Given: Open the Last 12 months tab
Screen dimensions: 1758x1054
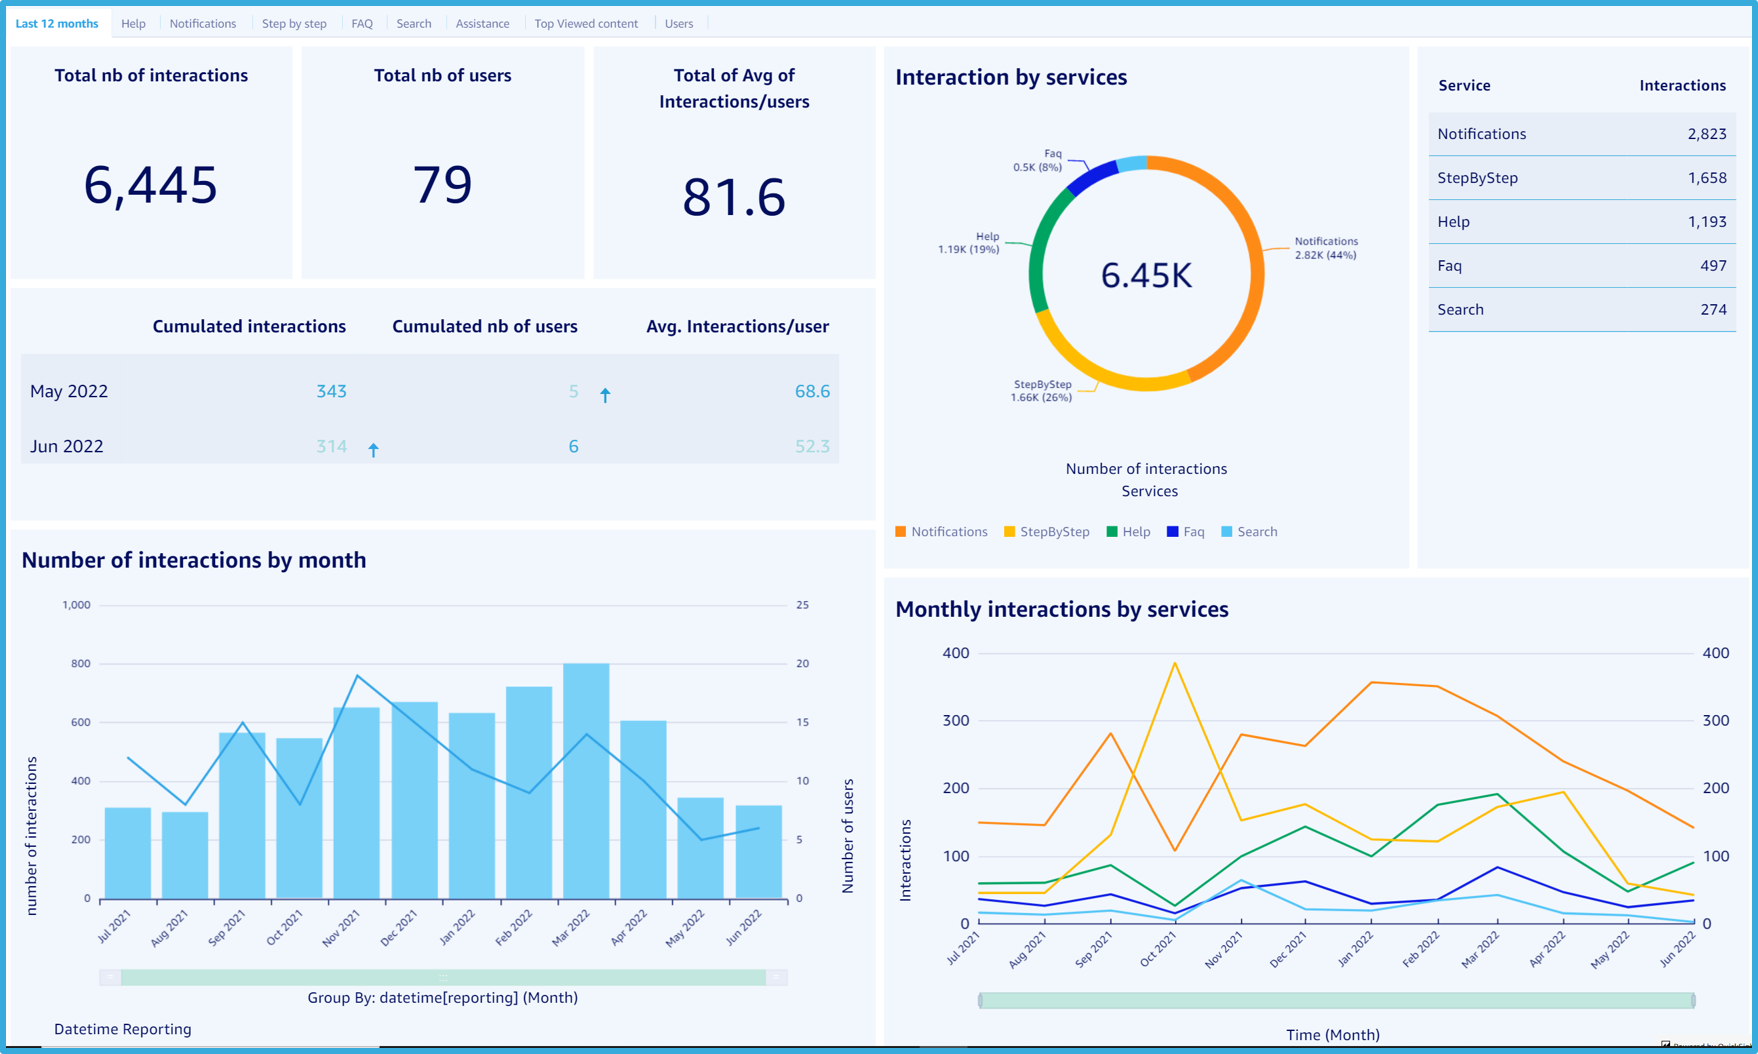Looking at the screenshot, I should tap(57, 23).
